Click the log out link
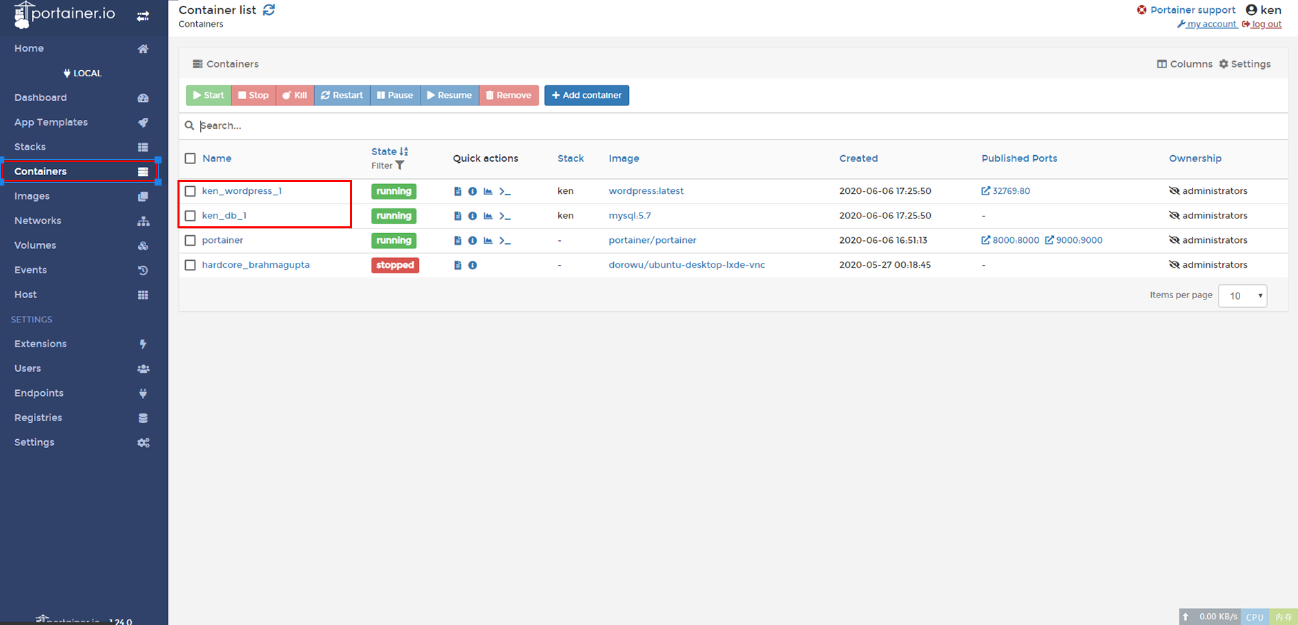The image size is (1298, 625). [1262, 24]
